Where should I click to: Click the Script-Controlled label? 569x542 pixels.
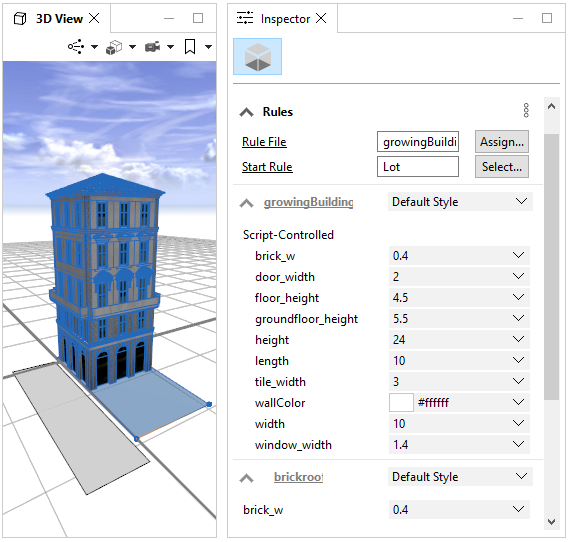288,235
